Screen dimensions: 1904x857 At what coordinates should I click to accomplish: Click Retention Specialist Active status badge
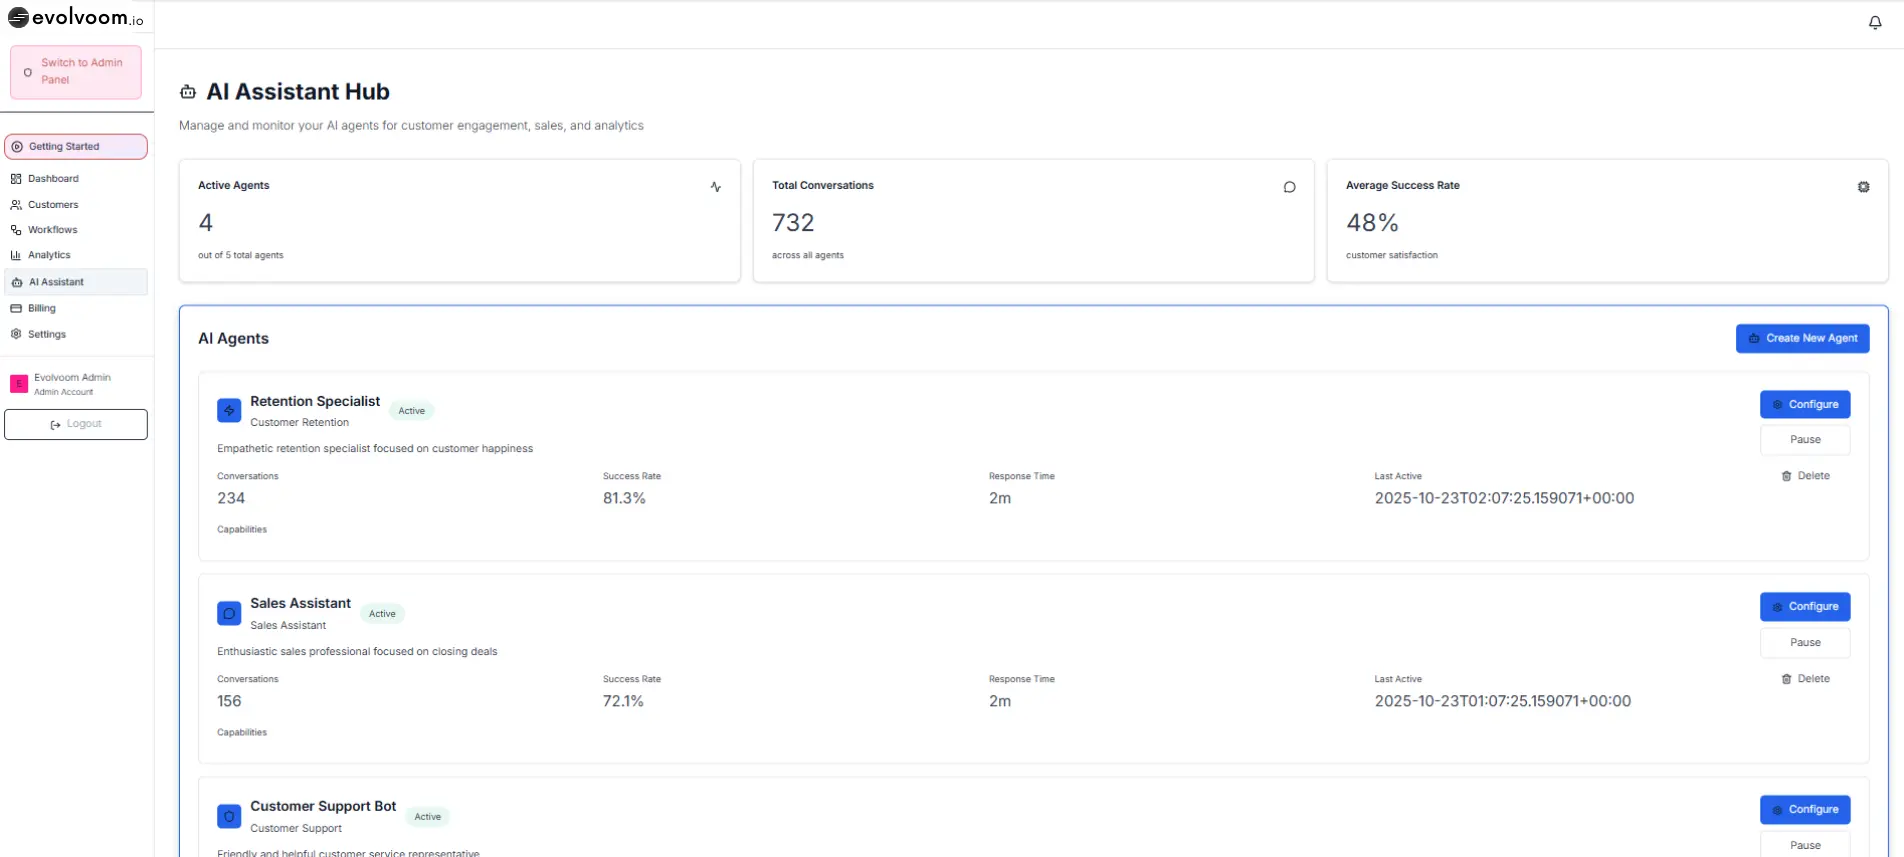(x=412, y=411)
